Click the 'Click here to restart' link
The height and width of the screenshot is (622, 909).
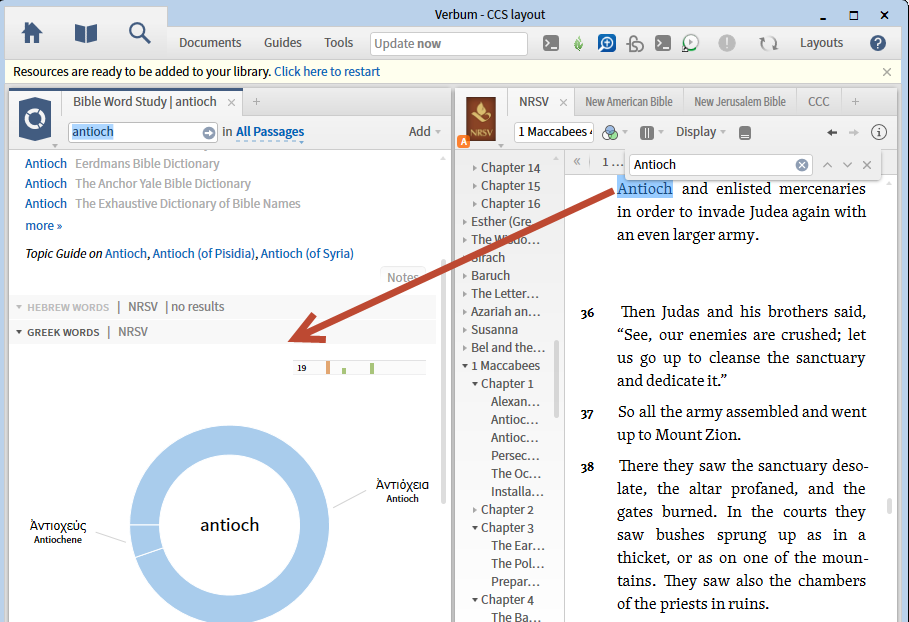(327, 72)
